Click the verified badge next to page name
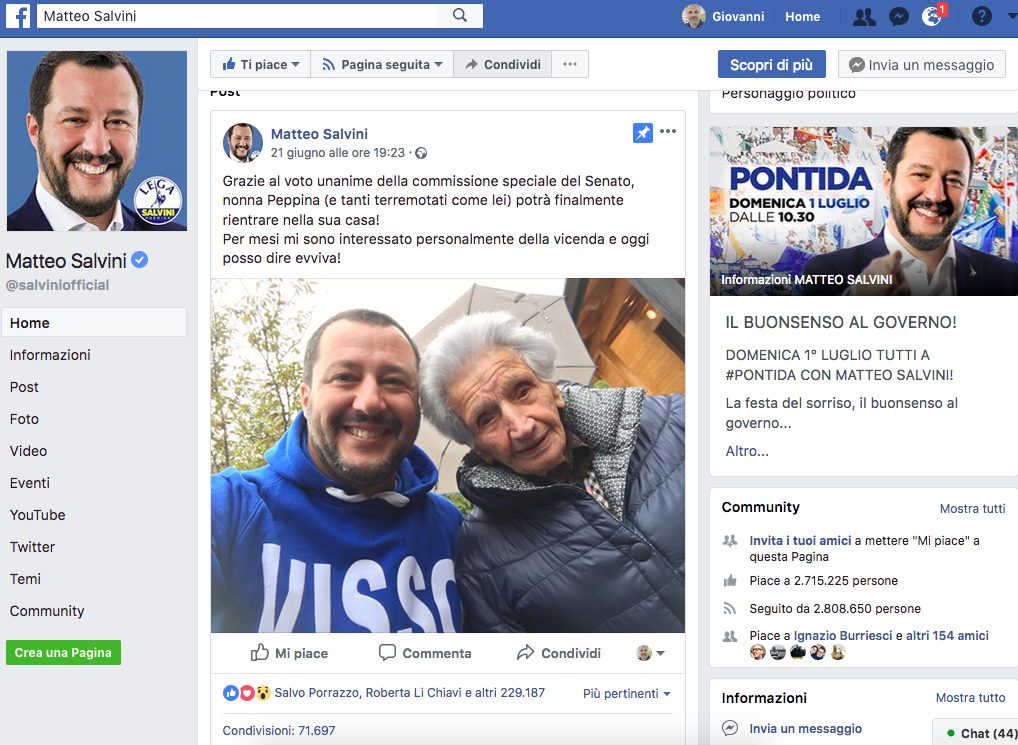The width and height of the screenshot is (1018, 745). [x=140, y=260]
